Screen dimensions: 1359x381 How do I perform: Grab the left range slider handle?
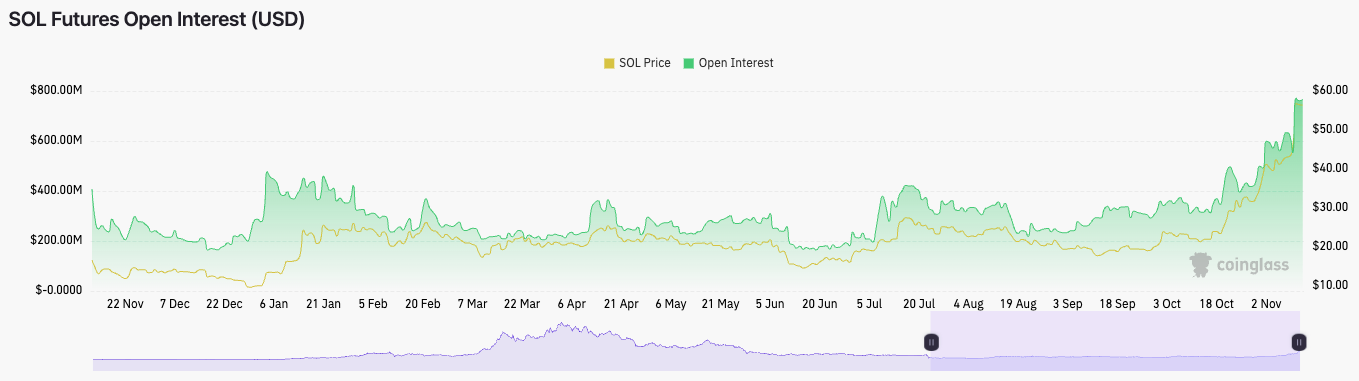tap(931, 342)
